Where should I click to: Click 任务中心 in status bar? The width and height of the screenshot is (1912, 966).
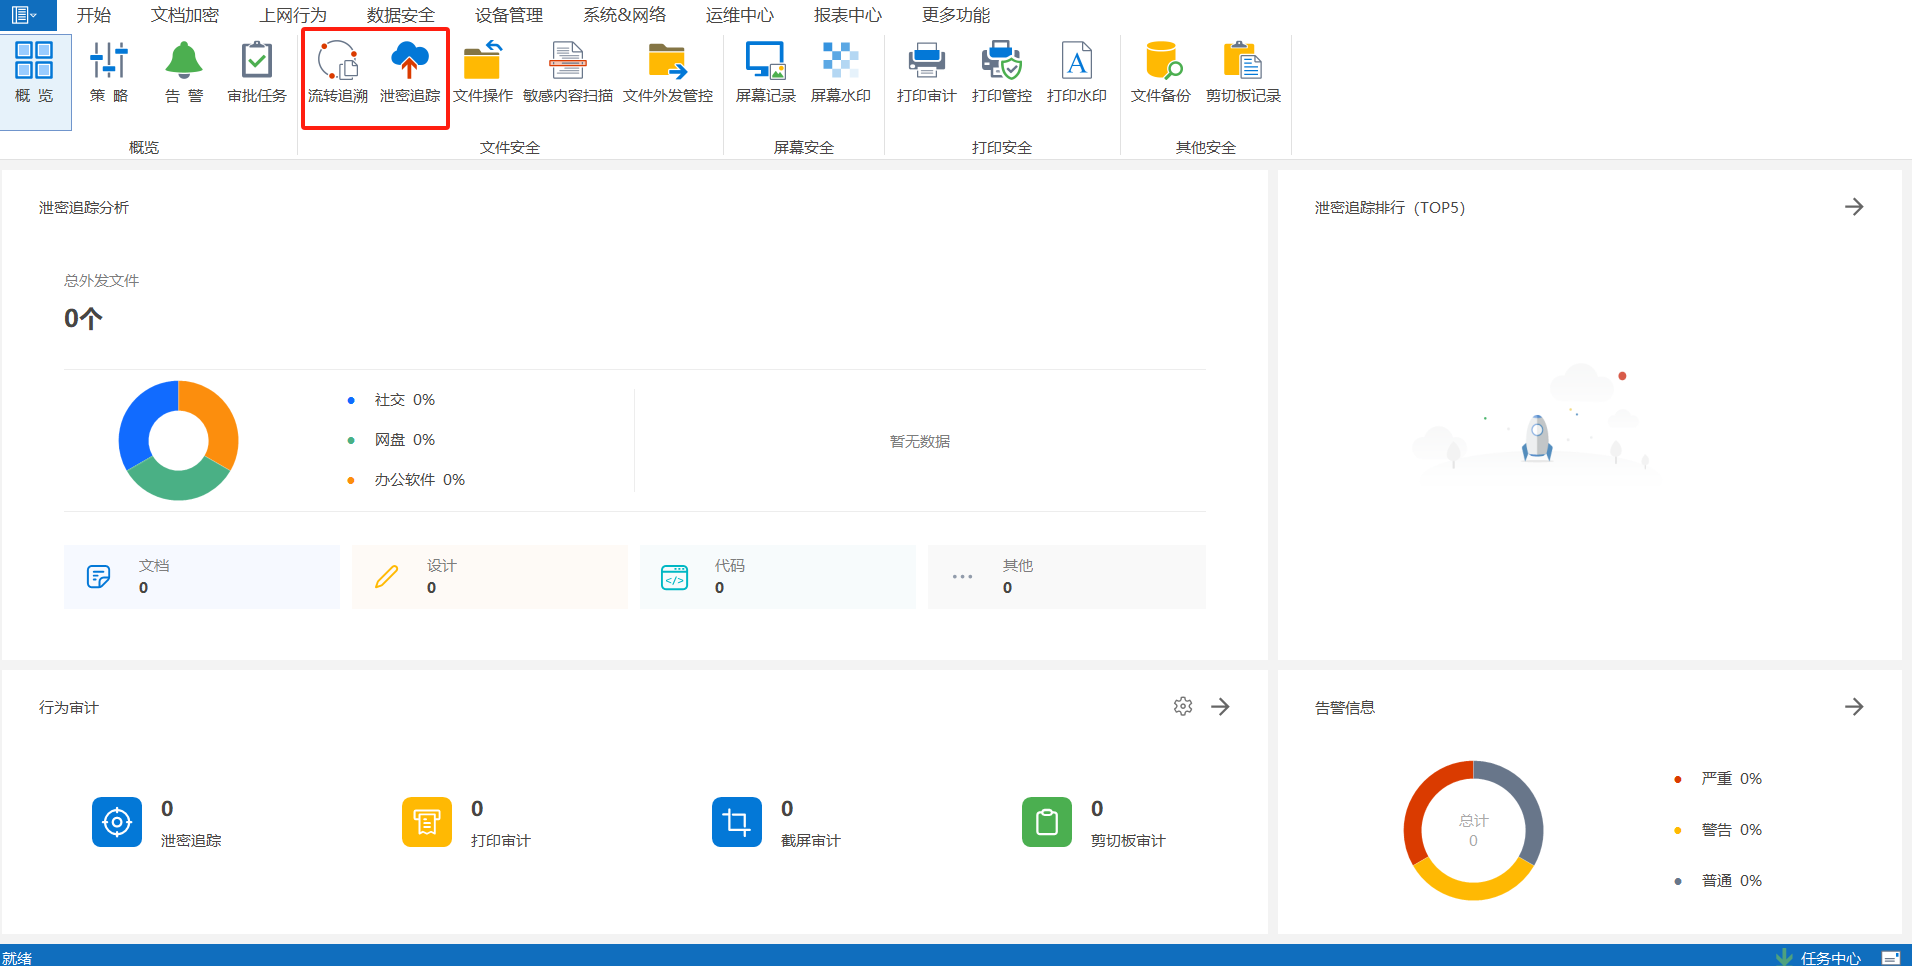click(1829, 957)
